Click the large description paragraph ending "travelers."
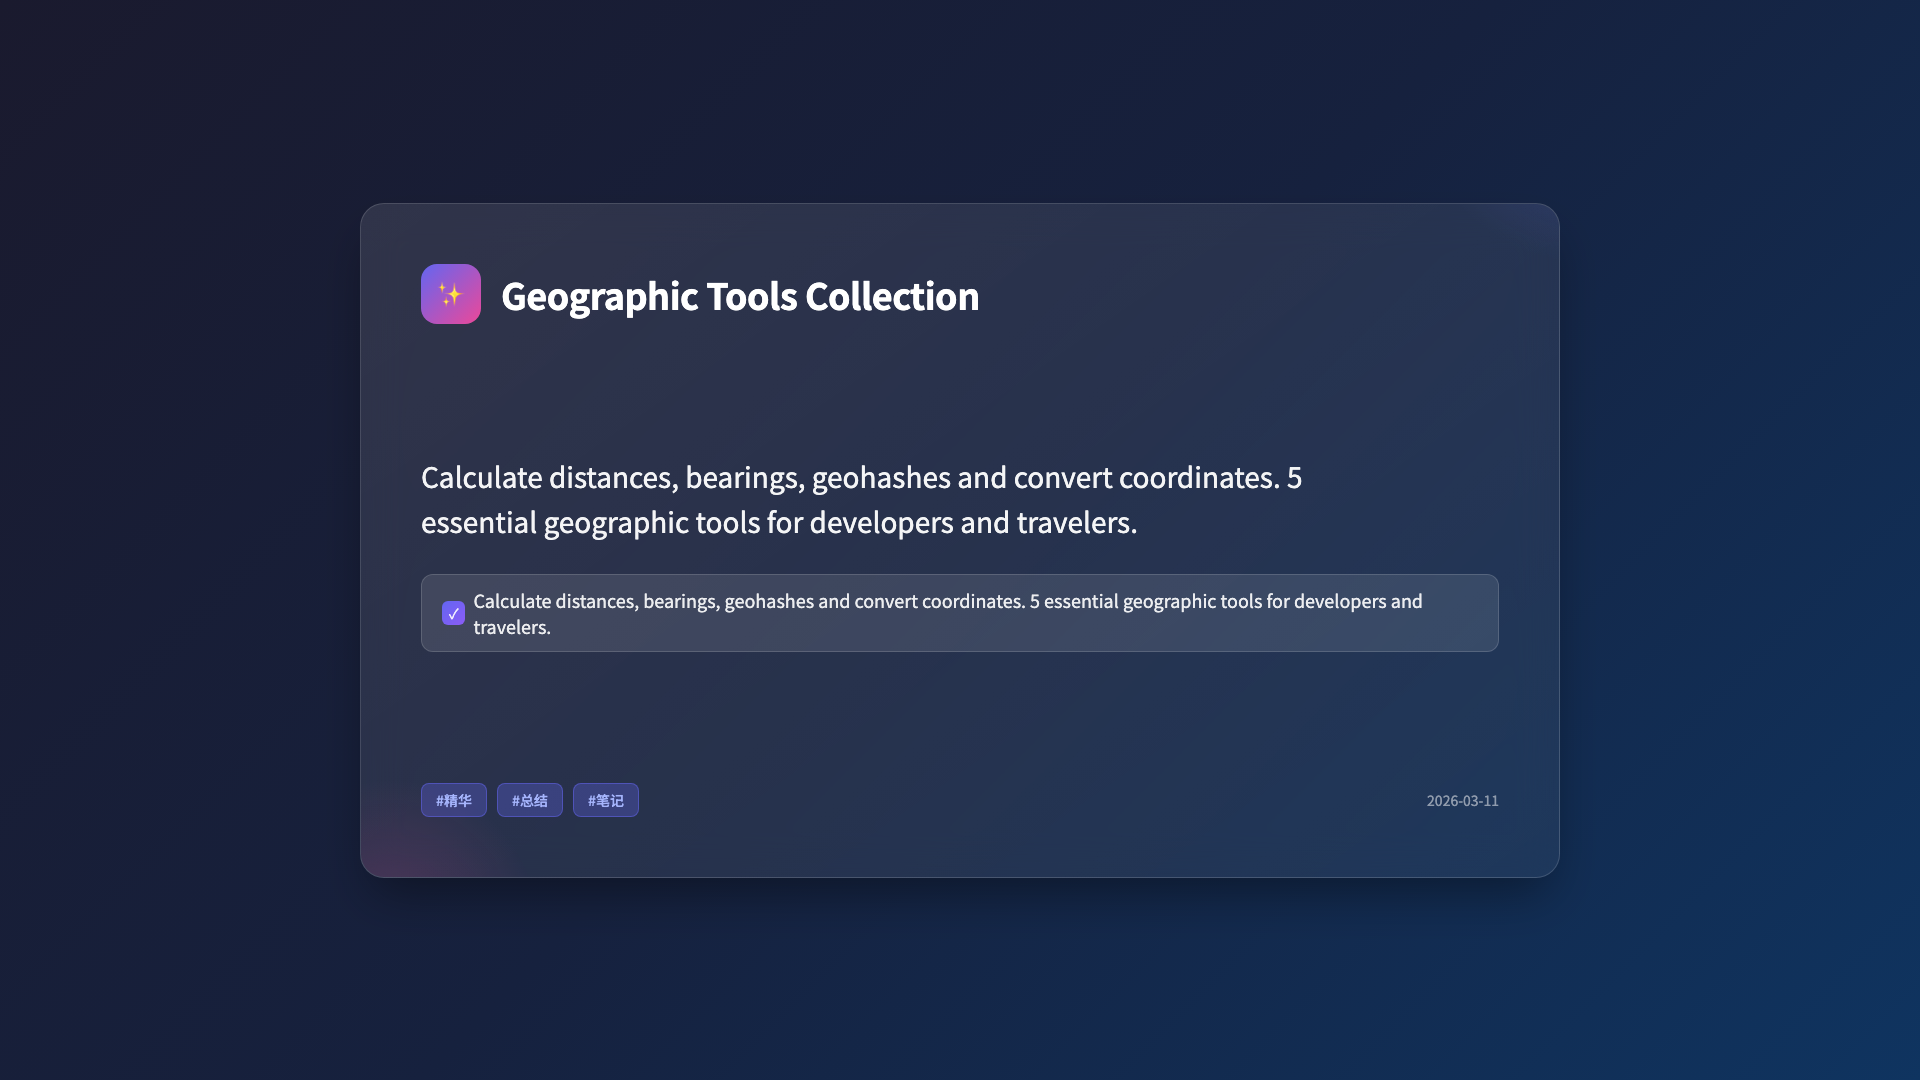Screen dimensions: 1920x1080 click(861, 500)
